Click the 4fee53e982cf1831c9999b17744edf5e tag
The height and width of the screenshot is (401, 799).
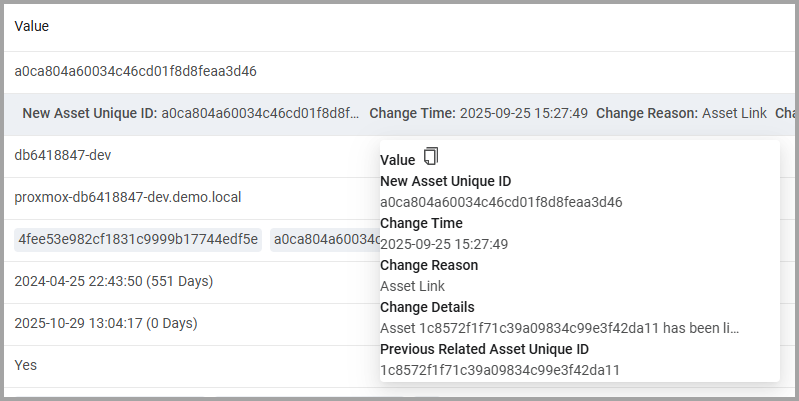(x=138, y=239)
